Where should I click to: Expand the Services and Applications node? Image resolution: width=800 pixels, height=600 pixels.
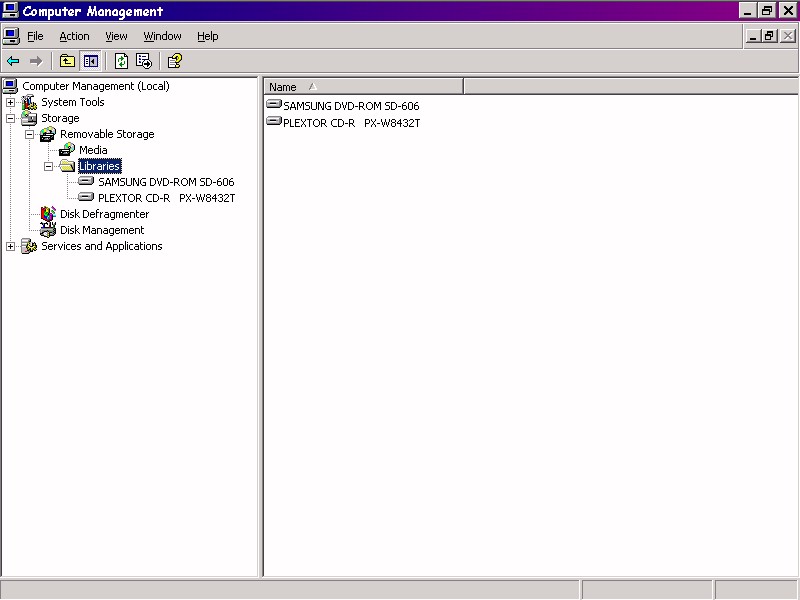pyautogui.click(x=10, y=246)
